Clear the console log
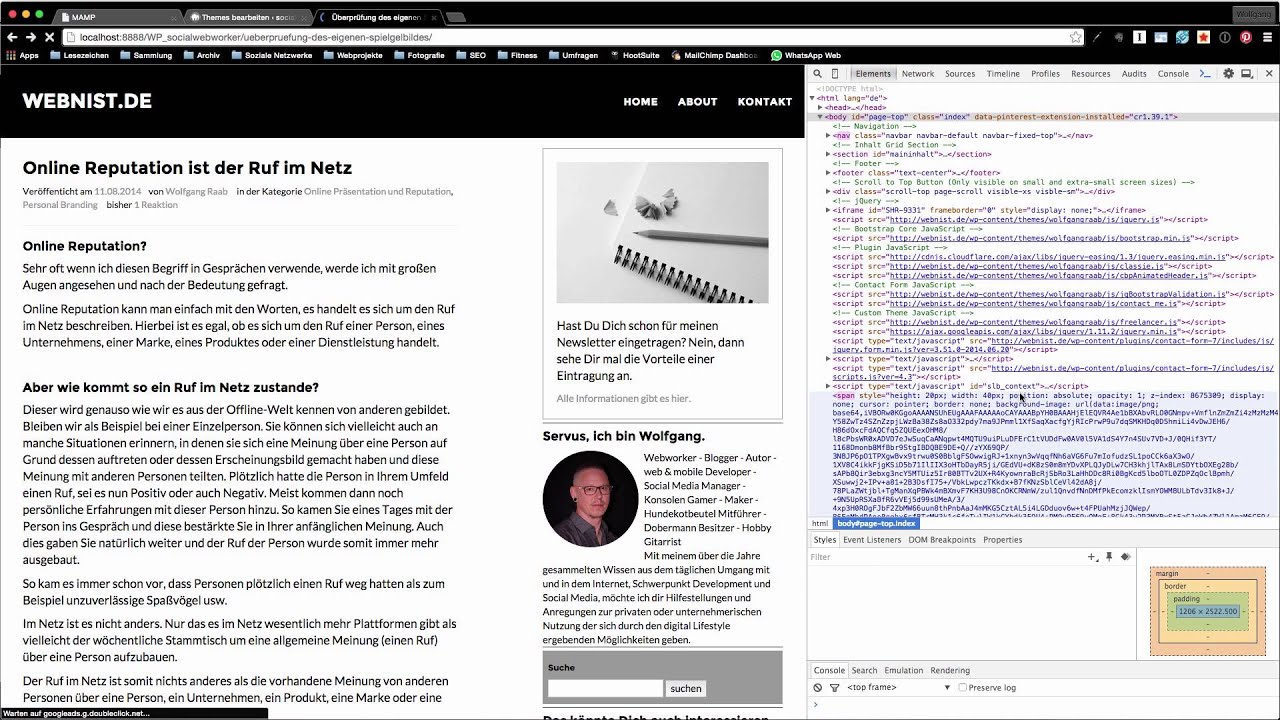 818,688
